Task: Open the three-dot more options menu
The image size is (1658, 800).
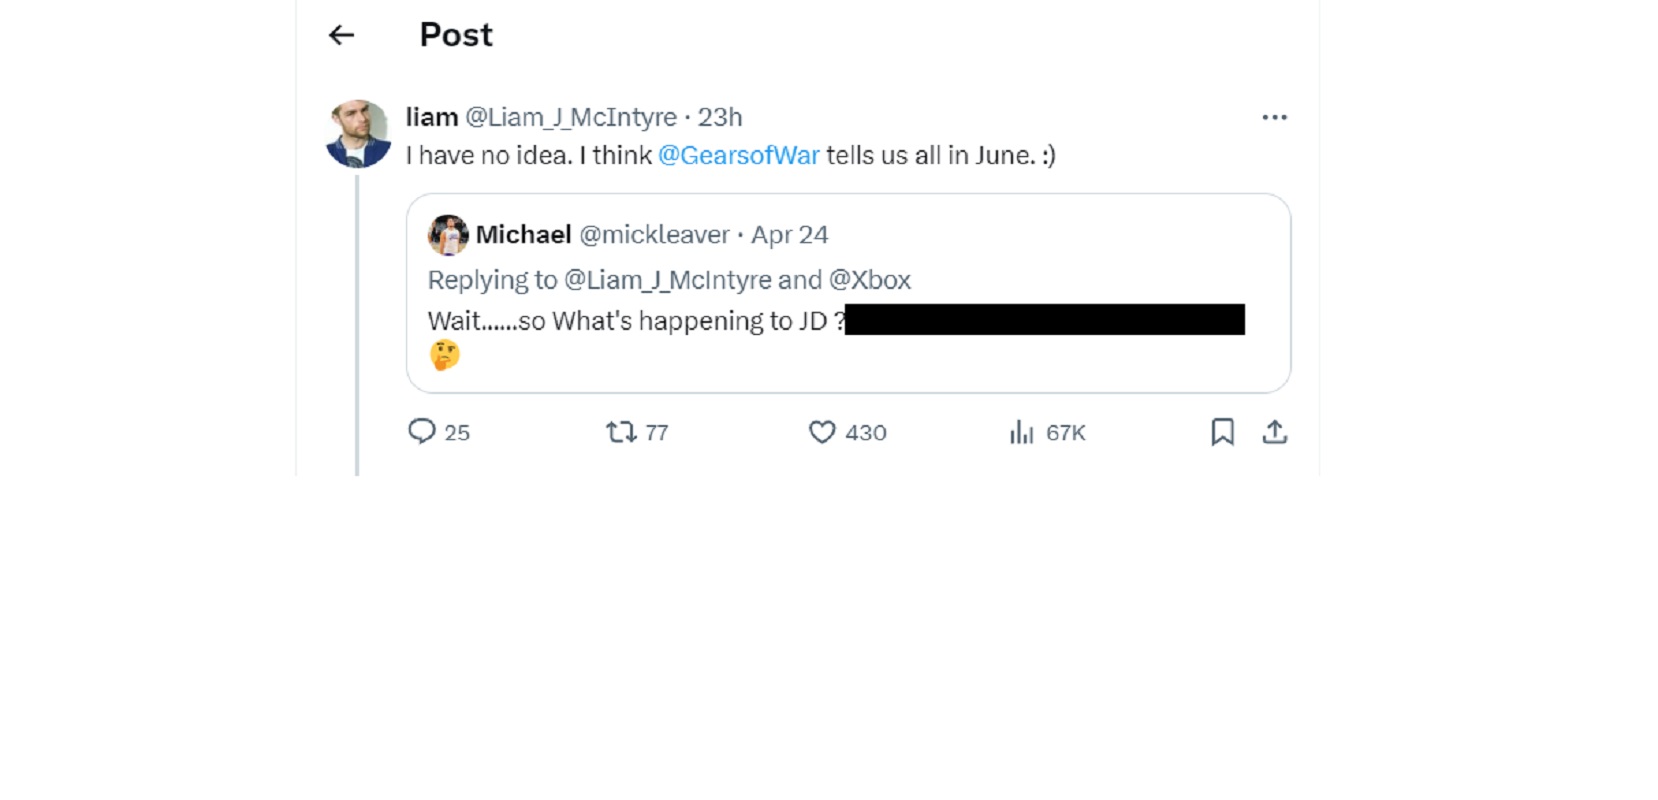Action: (x=1274, y=118)
